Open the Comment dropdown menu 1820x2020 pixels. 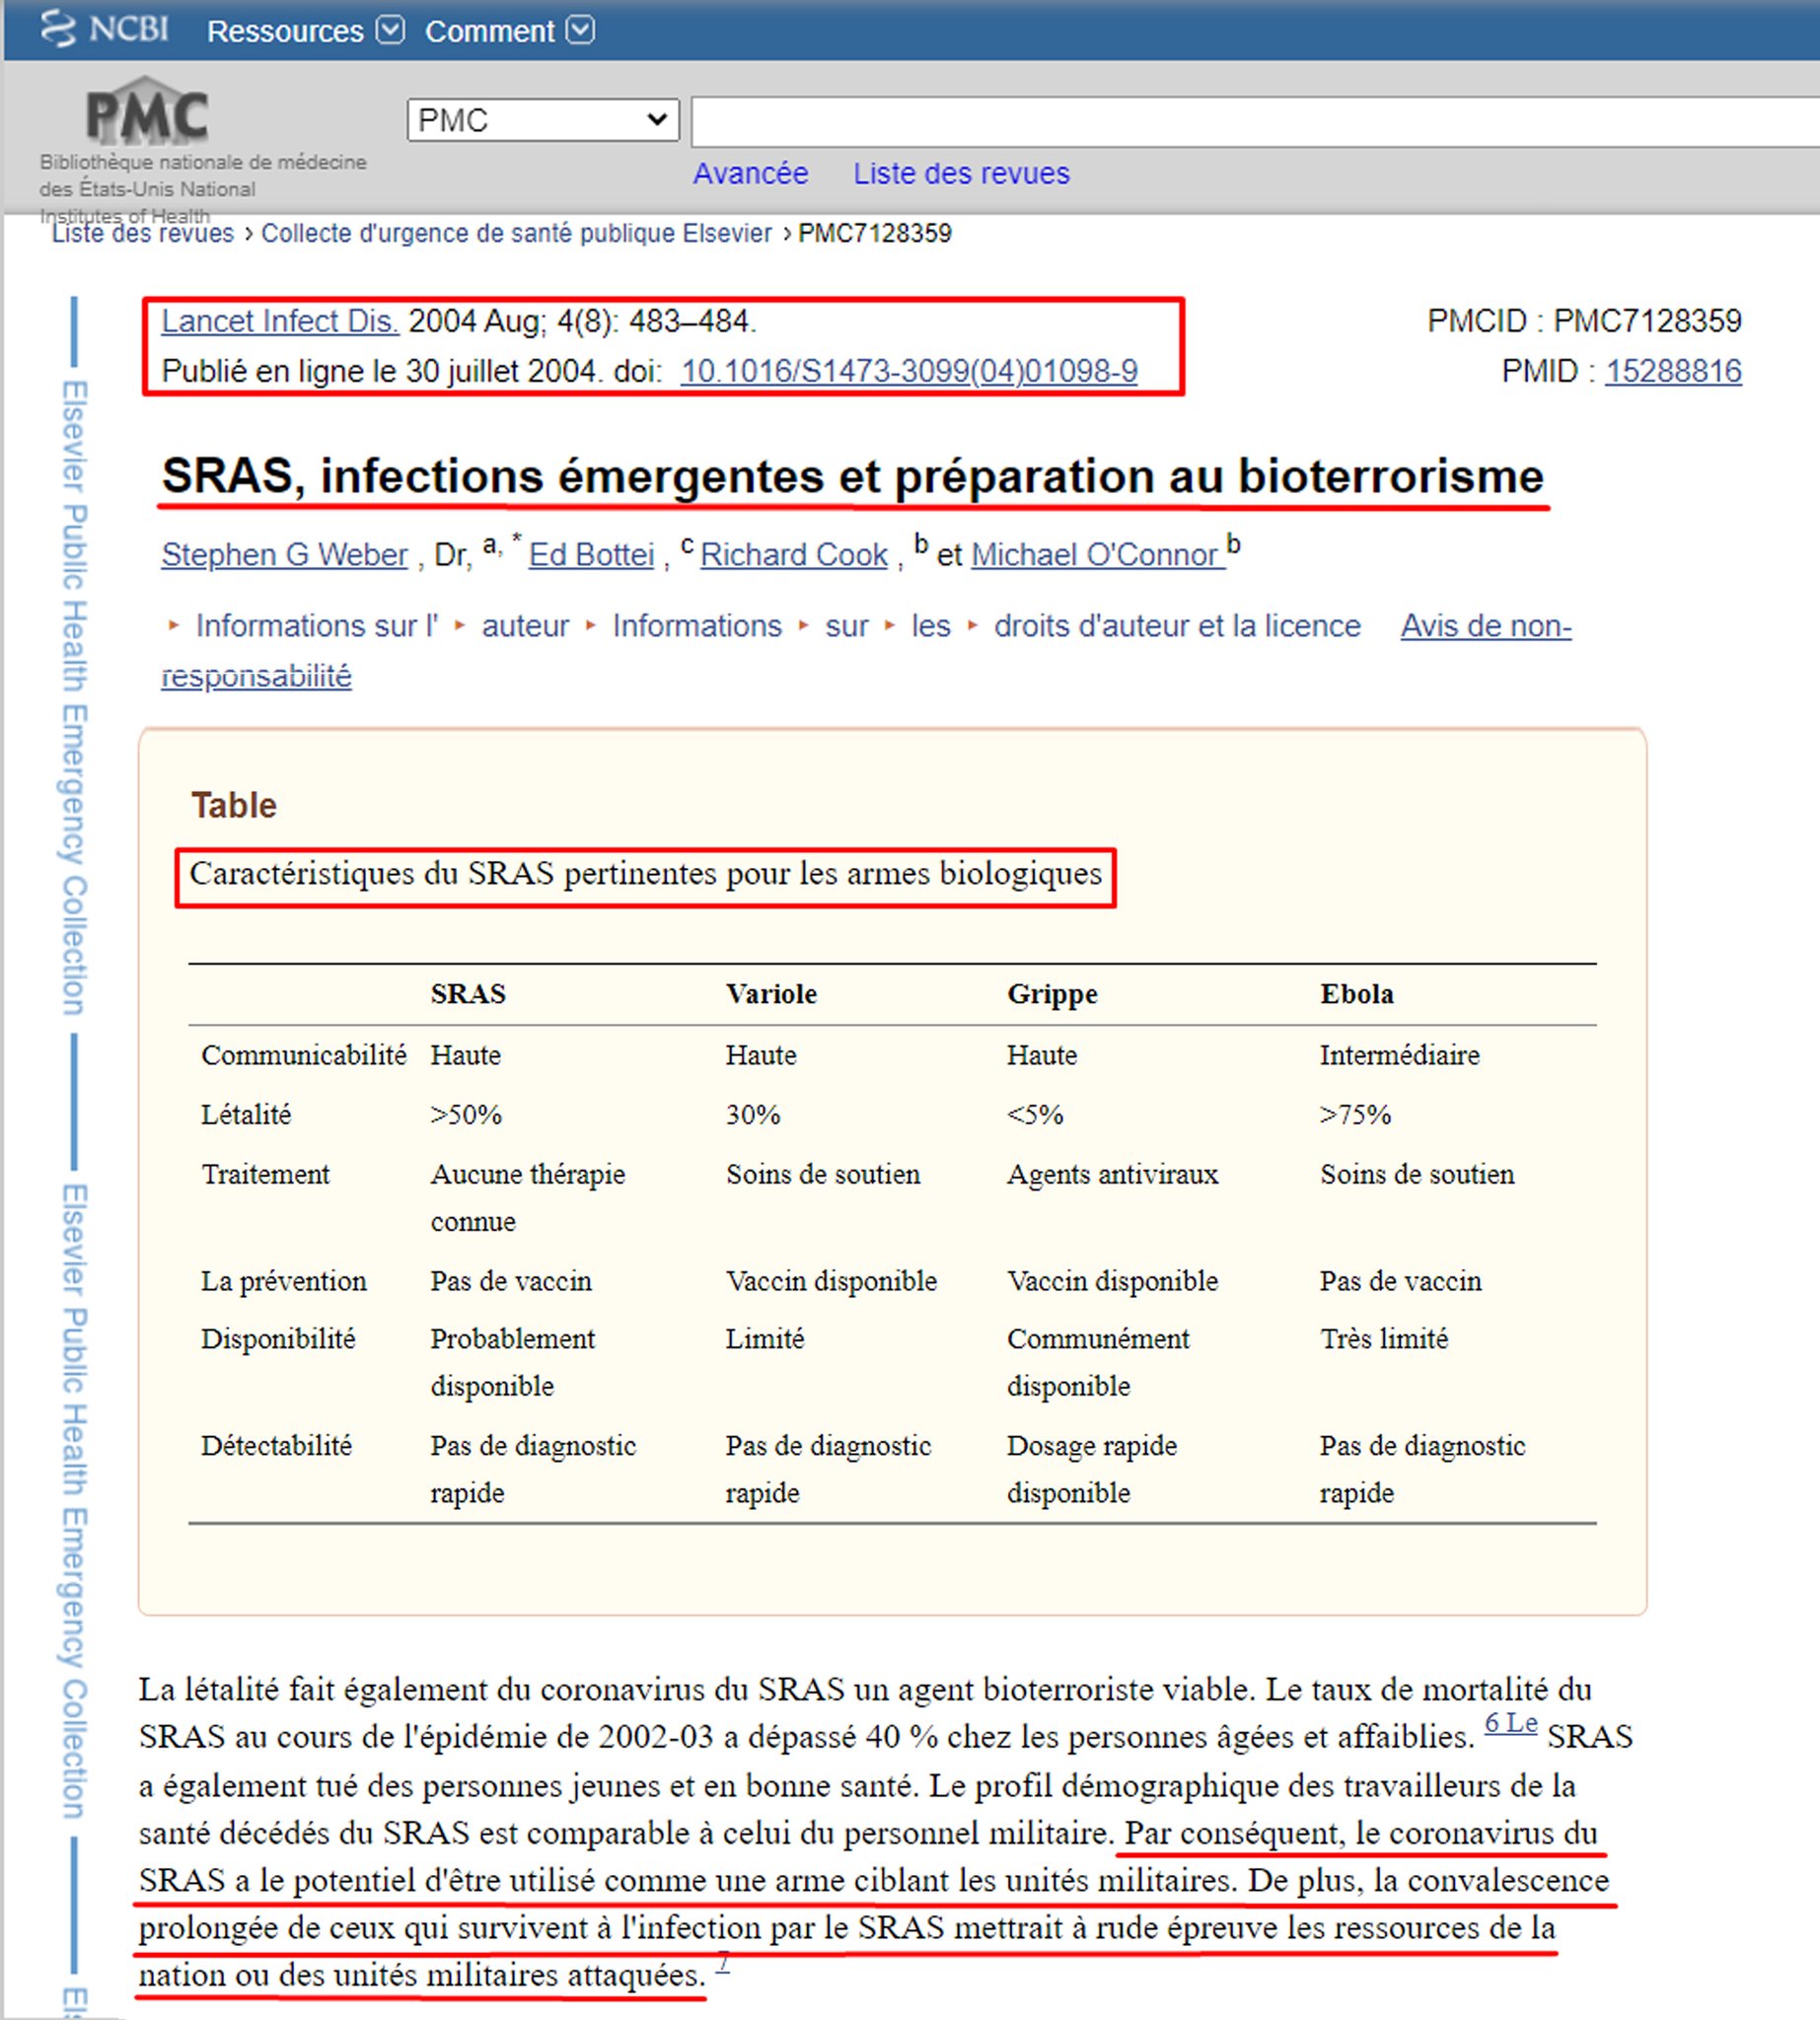(508, 31)
